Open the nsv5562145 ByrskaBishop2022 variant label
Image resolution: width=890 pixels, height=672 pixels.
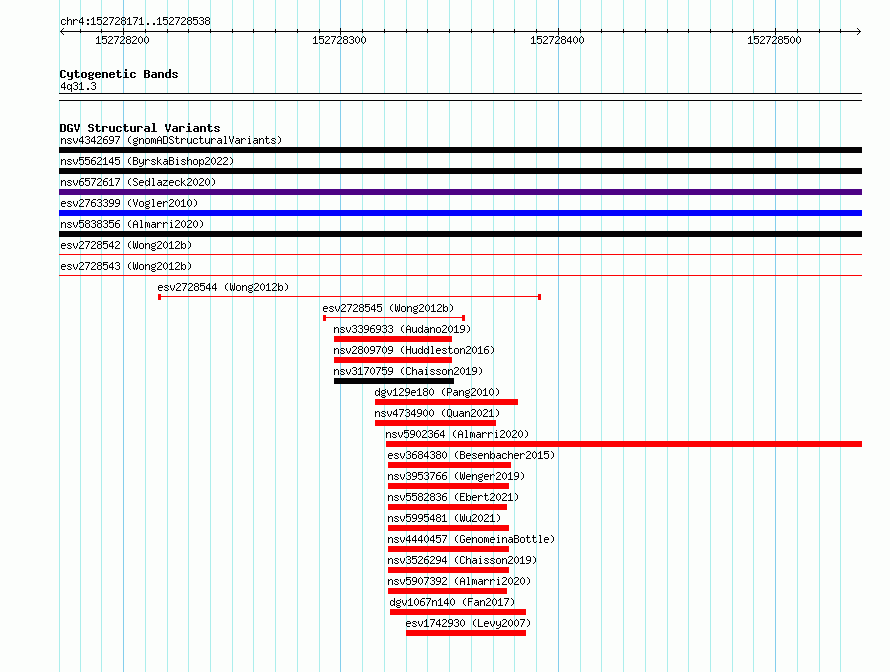point(147,161)
